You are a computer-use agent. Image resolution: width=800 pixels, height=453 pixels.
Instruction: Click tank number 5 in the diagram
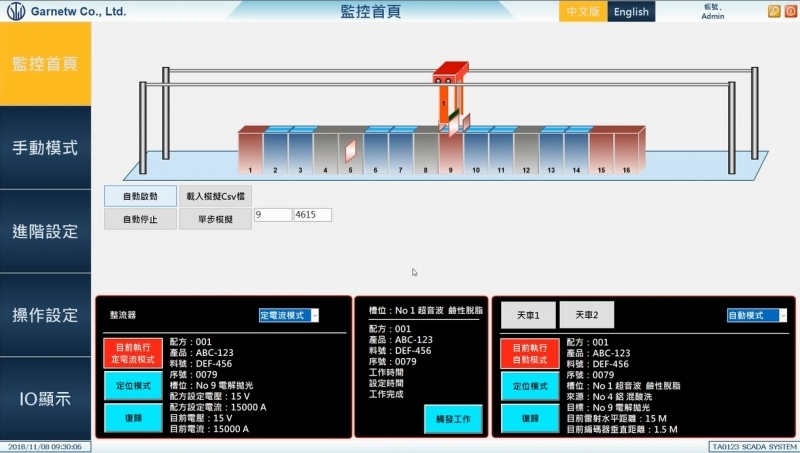[x=350, y=154]
